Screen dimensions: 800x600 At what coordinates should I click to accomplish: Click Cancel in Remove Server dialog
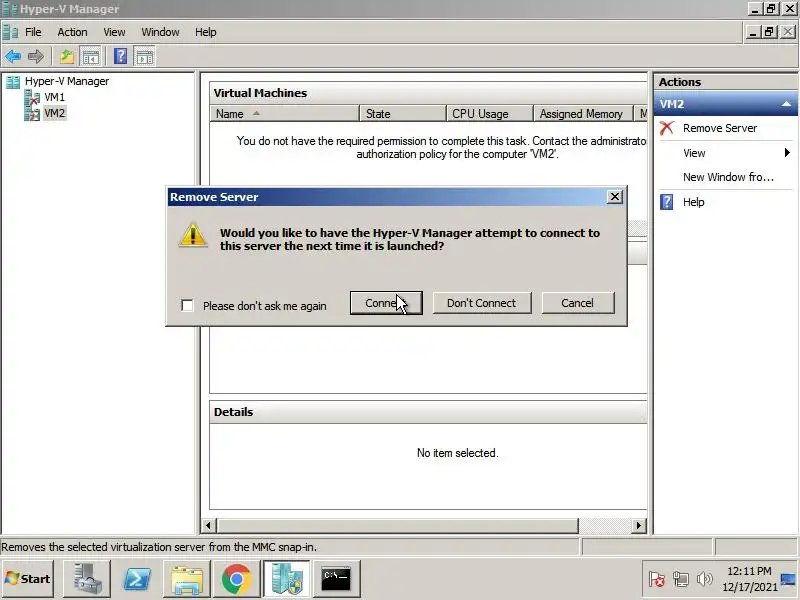click(x=578, y=303)
